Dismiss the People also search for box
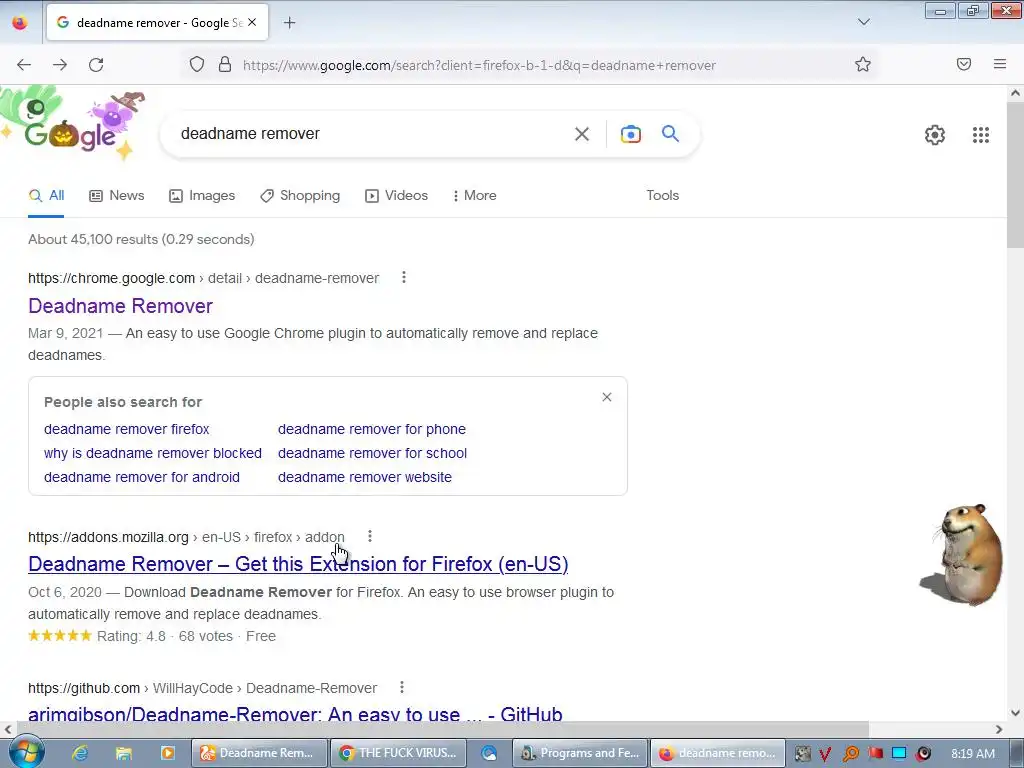This screenshot has height=768, width=1024. tap(607, 397)
